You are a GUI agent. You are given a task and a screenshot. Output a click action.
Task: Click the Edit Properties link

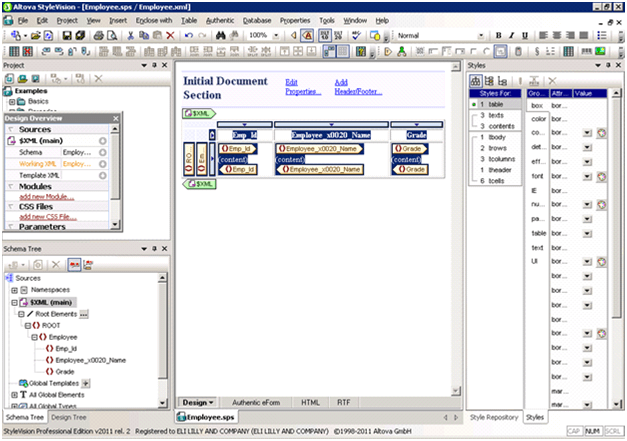click(x=303, y=87)
